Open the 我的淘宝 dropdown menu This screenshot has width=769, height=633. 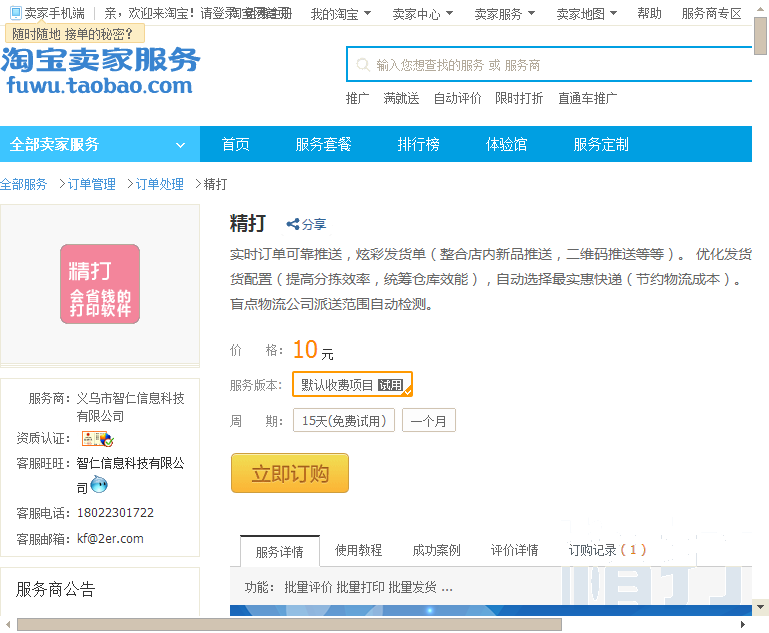pyautogui.click(x=340, y=14)
